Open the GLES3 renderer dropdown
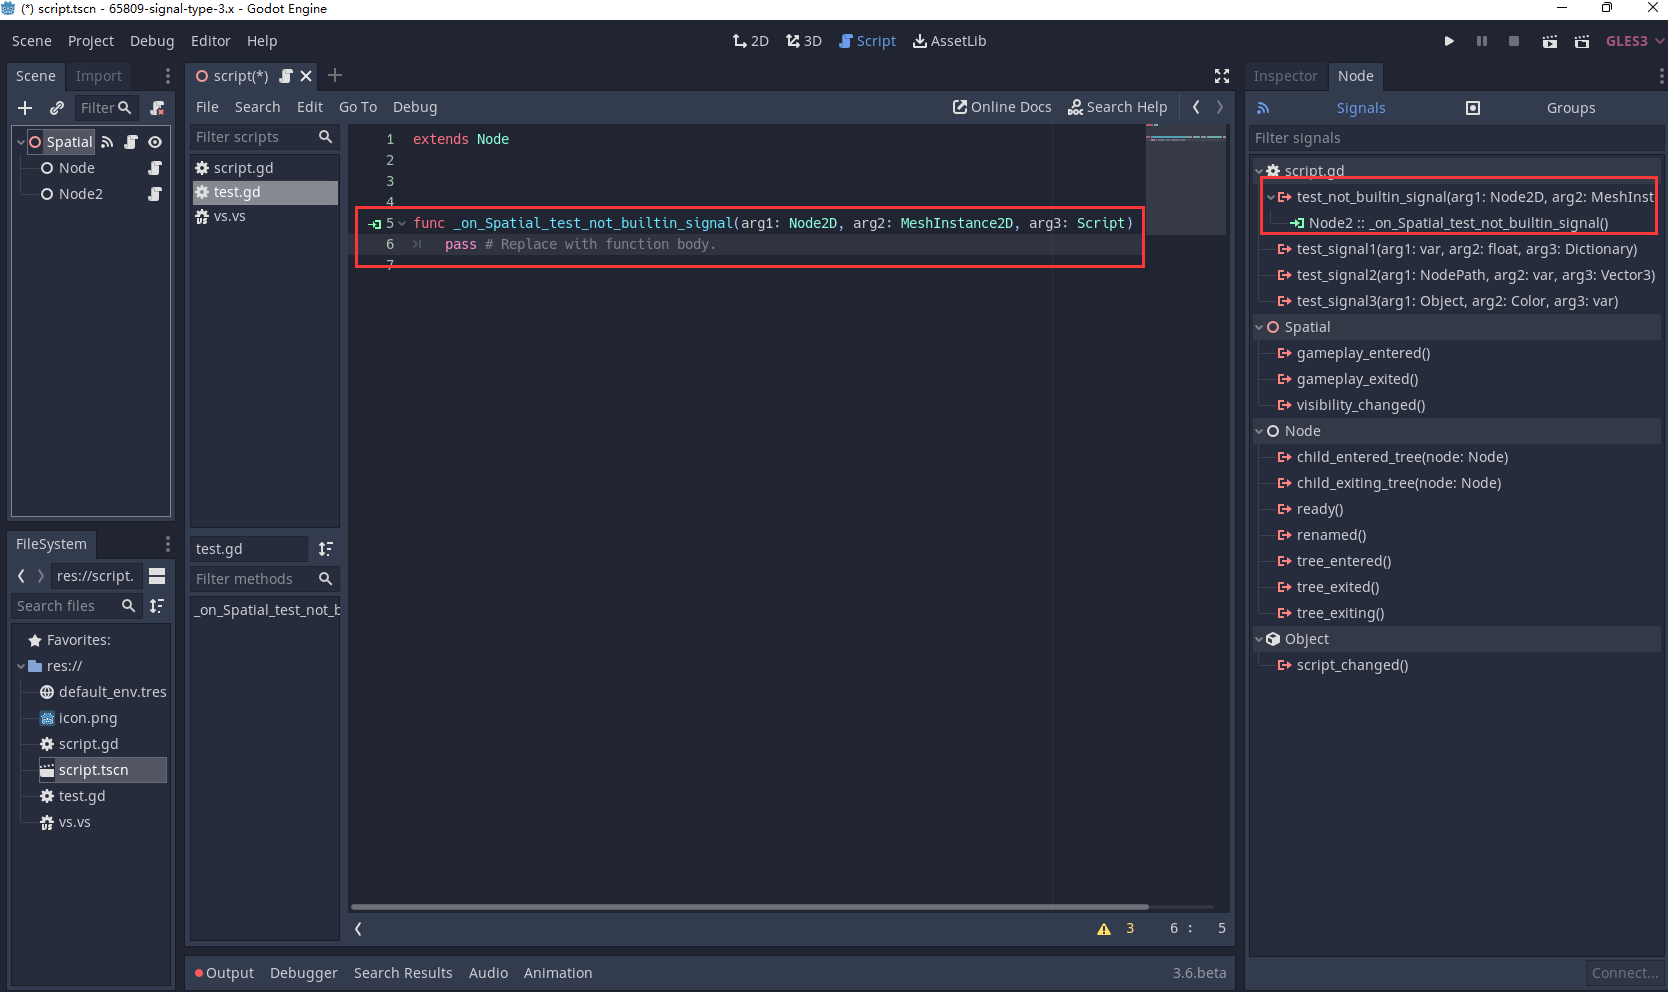Image resolution: width=1668 pixels, height=992 pixels. [x=1635, y=41]
